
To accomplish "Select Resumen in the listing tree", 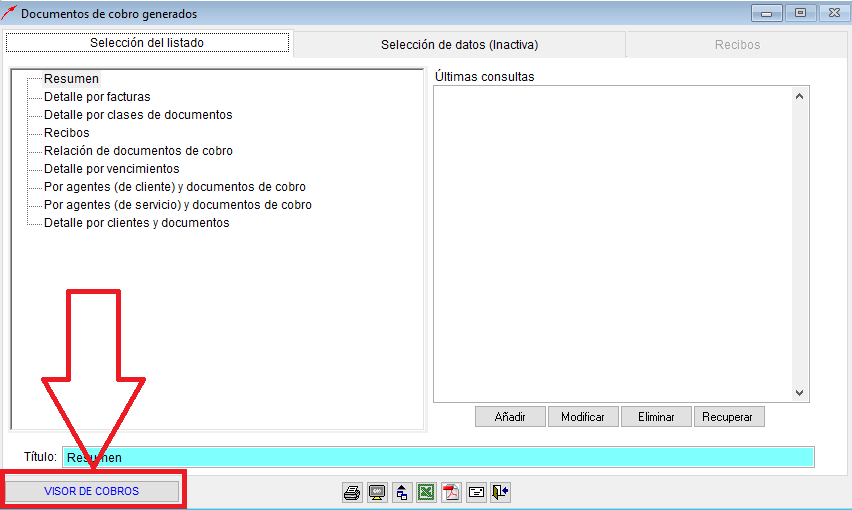I will [71, 79].
